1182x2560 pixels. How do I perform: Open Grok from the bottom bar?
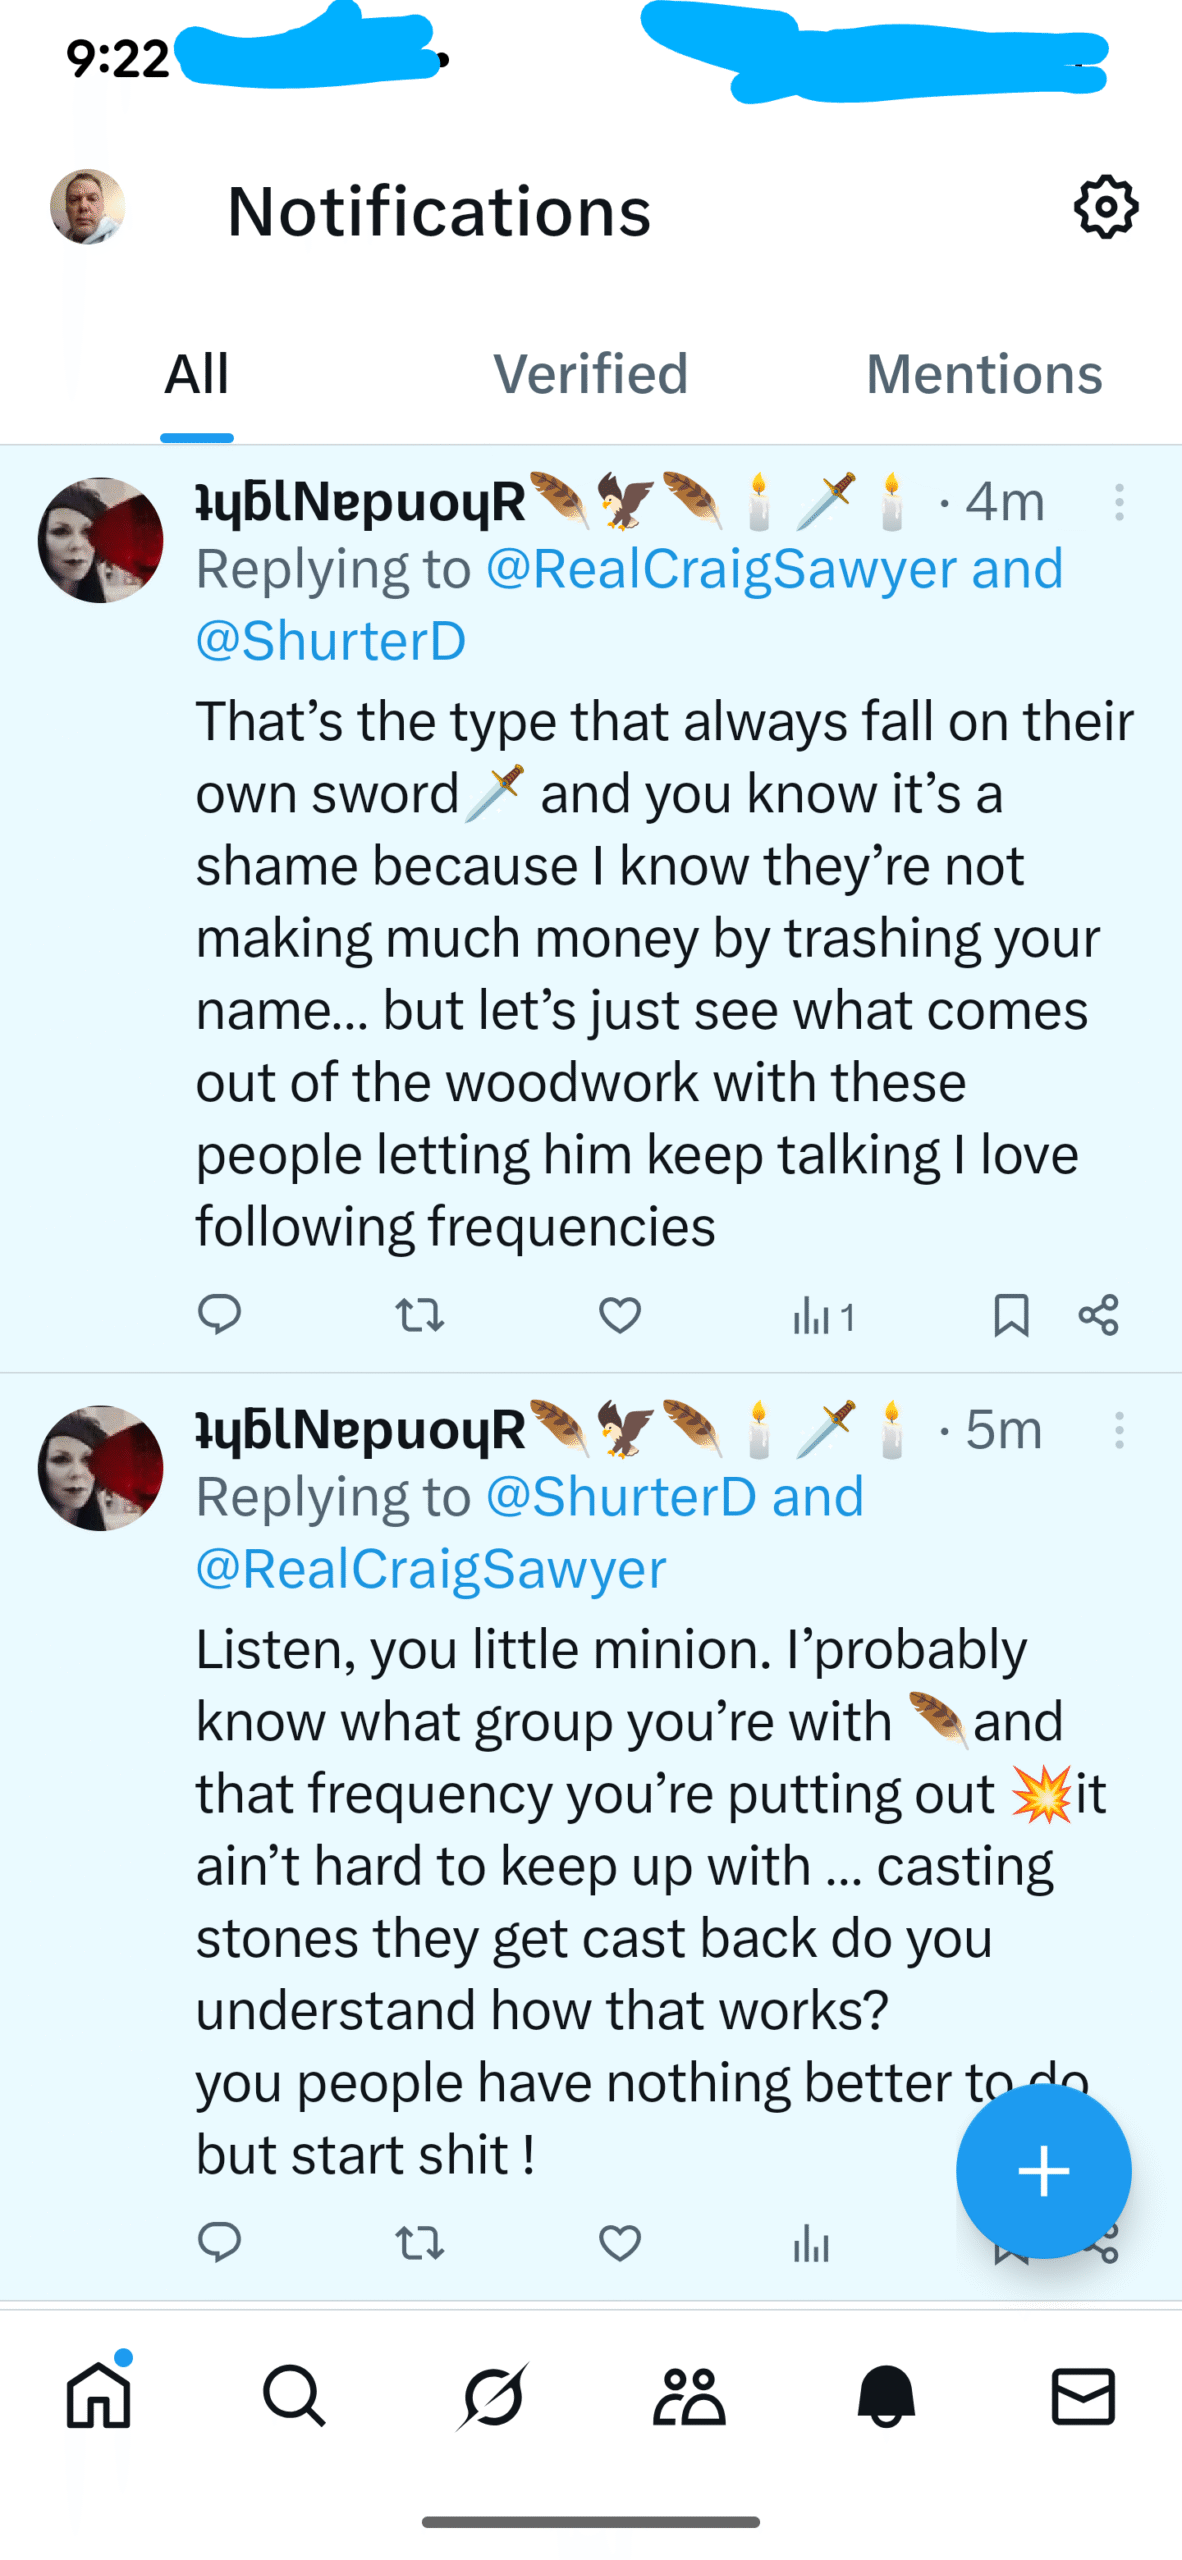pyautogui.click(x=492, y=2395)
